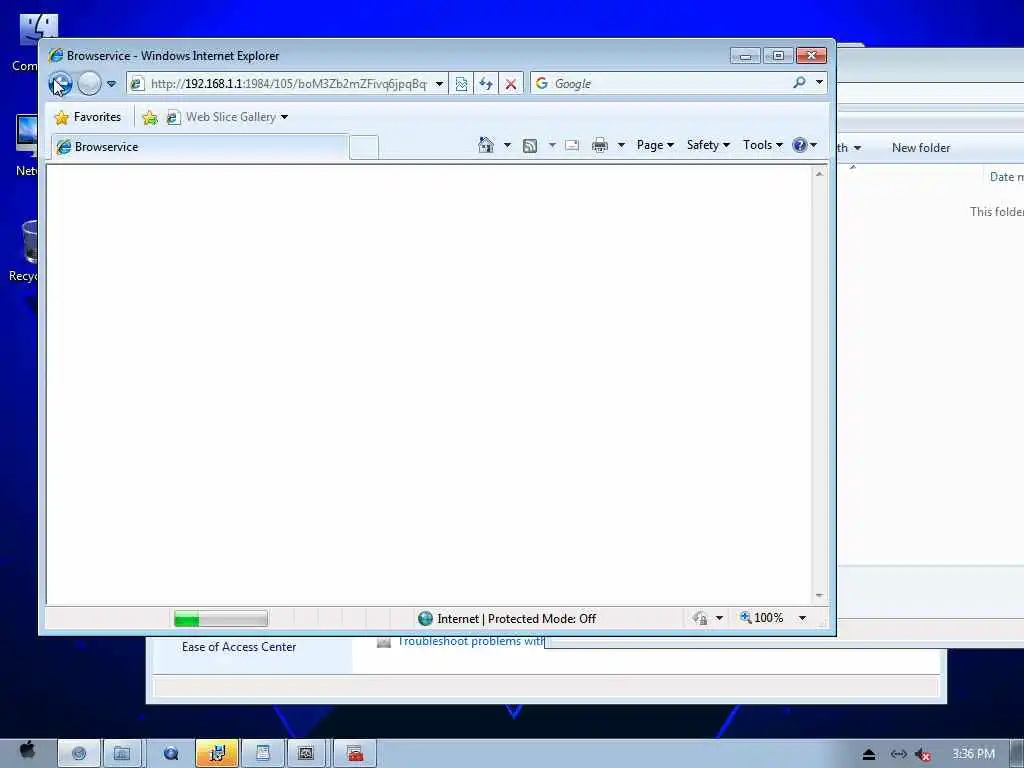
Task: Click the vertical scrollbar down arrow
Action: point(819,596)
